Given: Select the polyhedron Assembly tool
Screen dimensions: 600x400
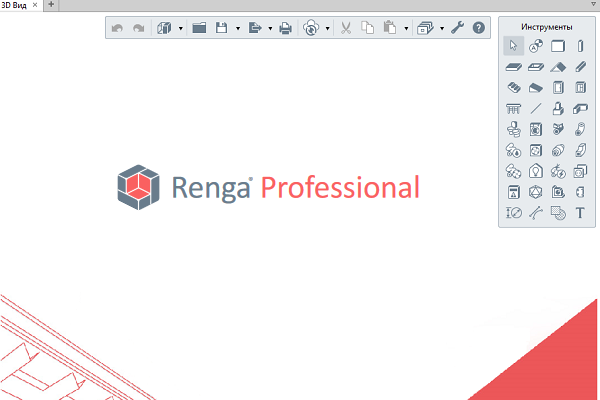Looking at the screenshot, I should pyautogui.click(x=536, y=192).
